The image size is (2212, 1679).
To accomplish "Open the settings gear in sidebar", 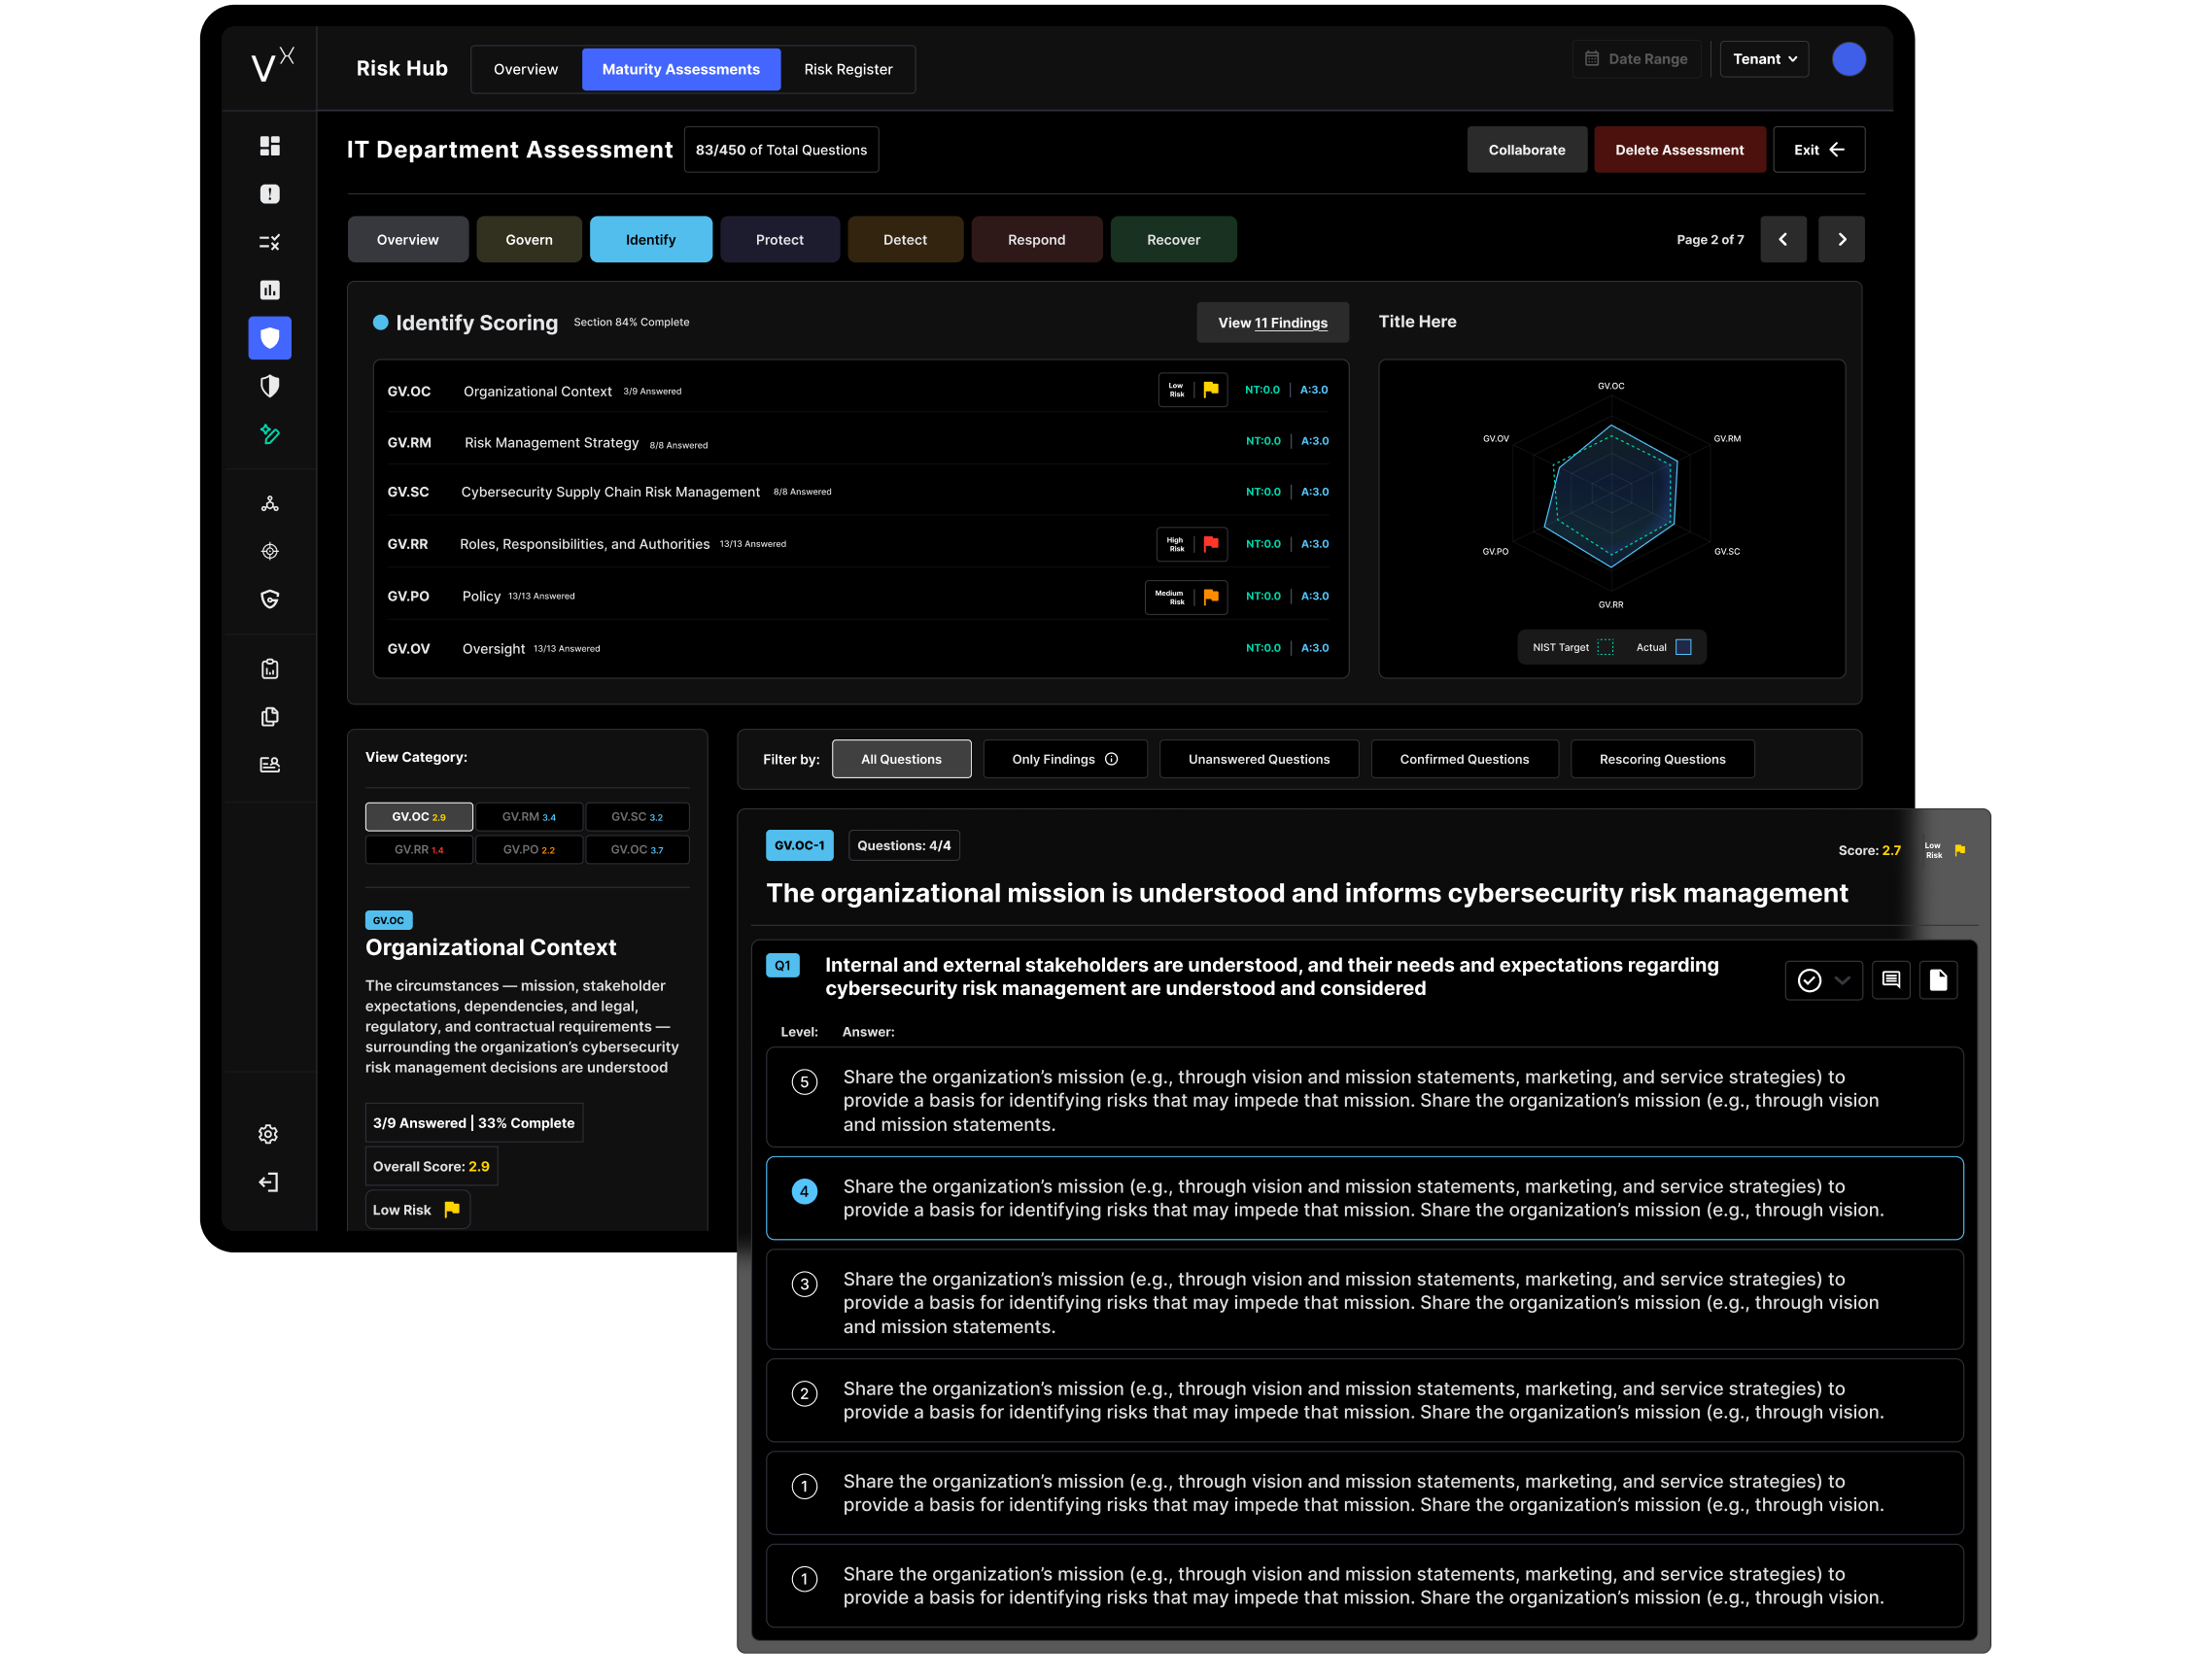I will pos(268,1134).
